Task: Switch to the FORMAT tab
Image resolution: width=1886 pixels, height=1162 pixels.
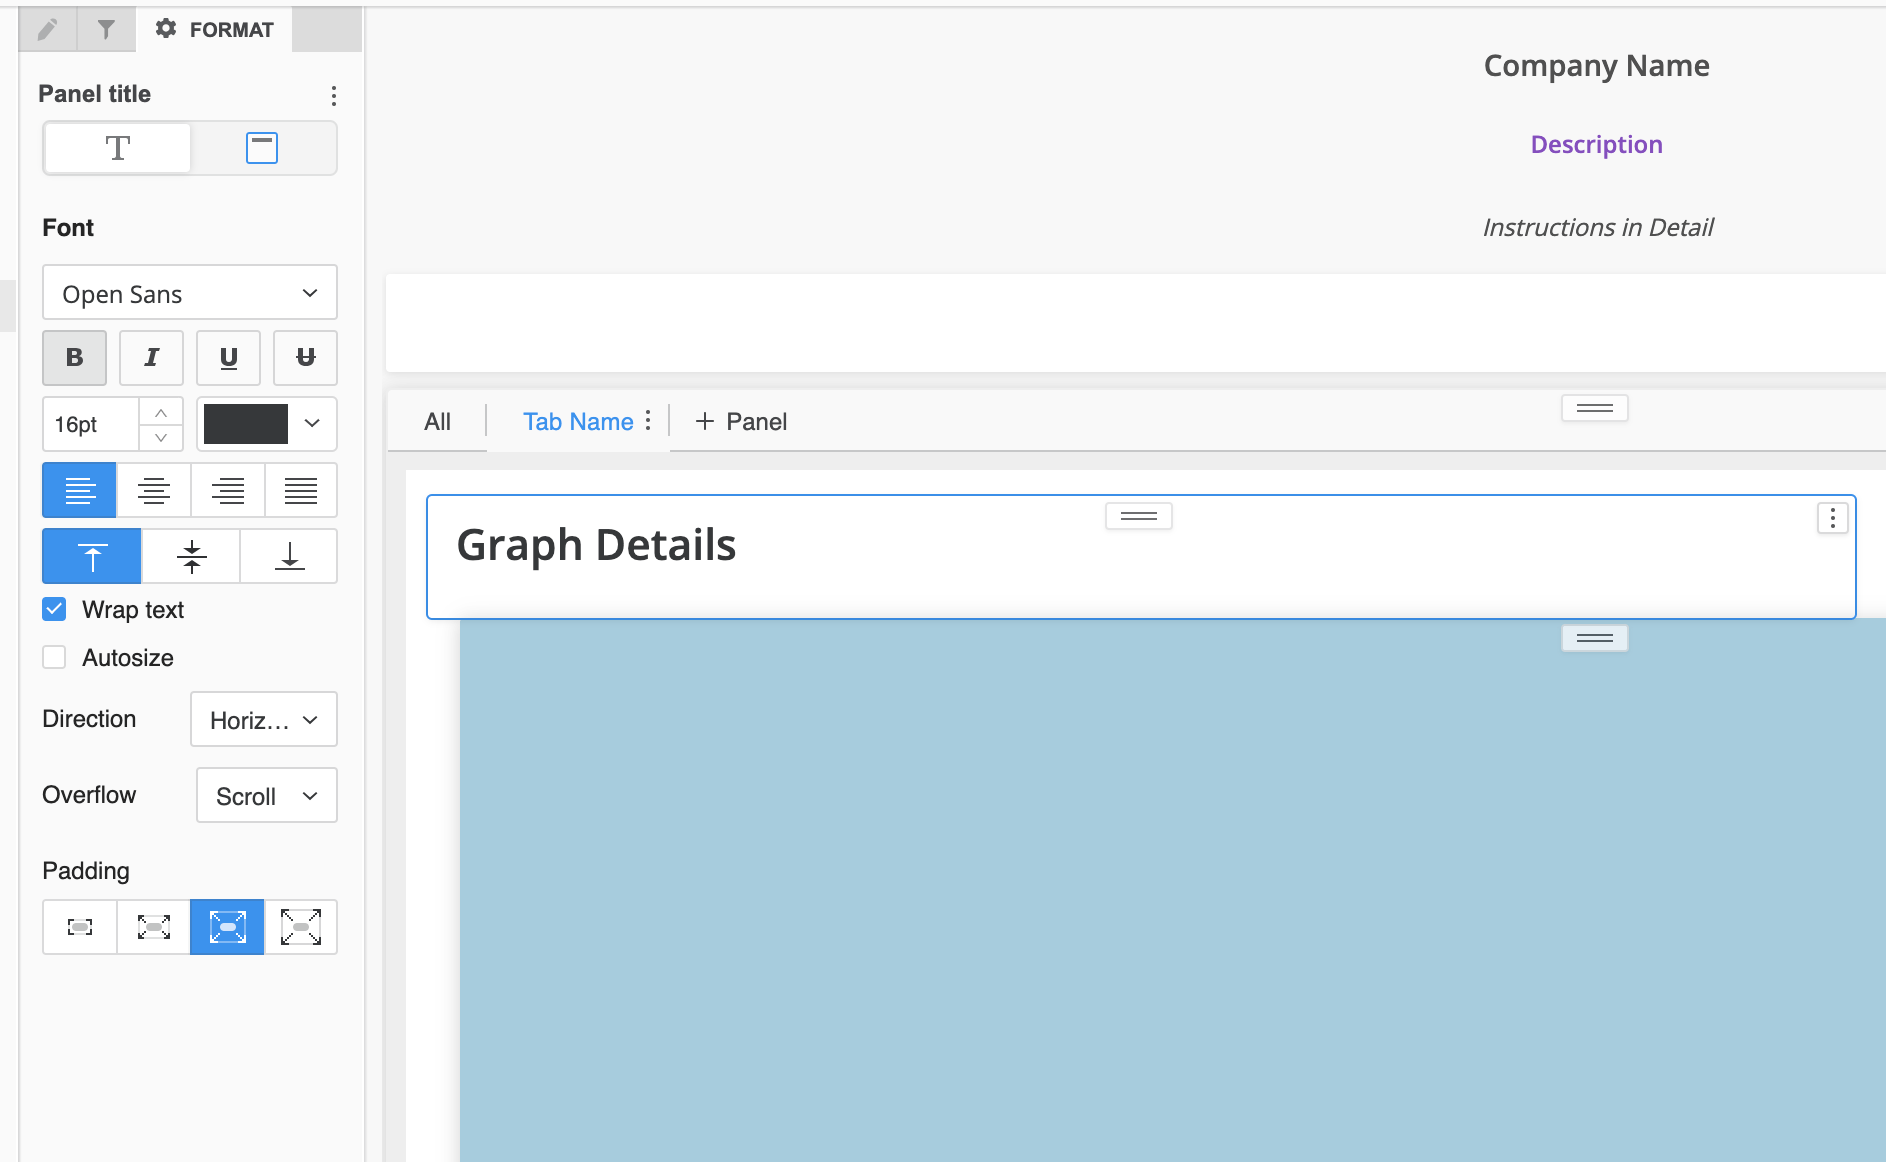Action: 214,29
